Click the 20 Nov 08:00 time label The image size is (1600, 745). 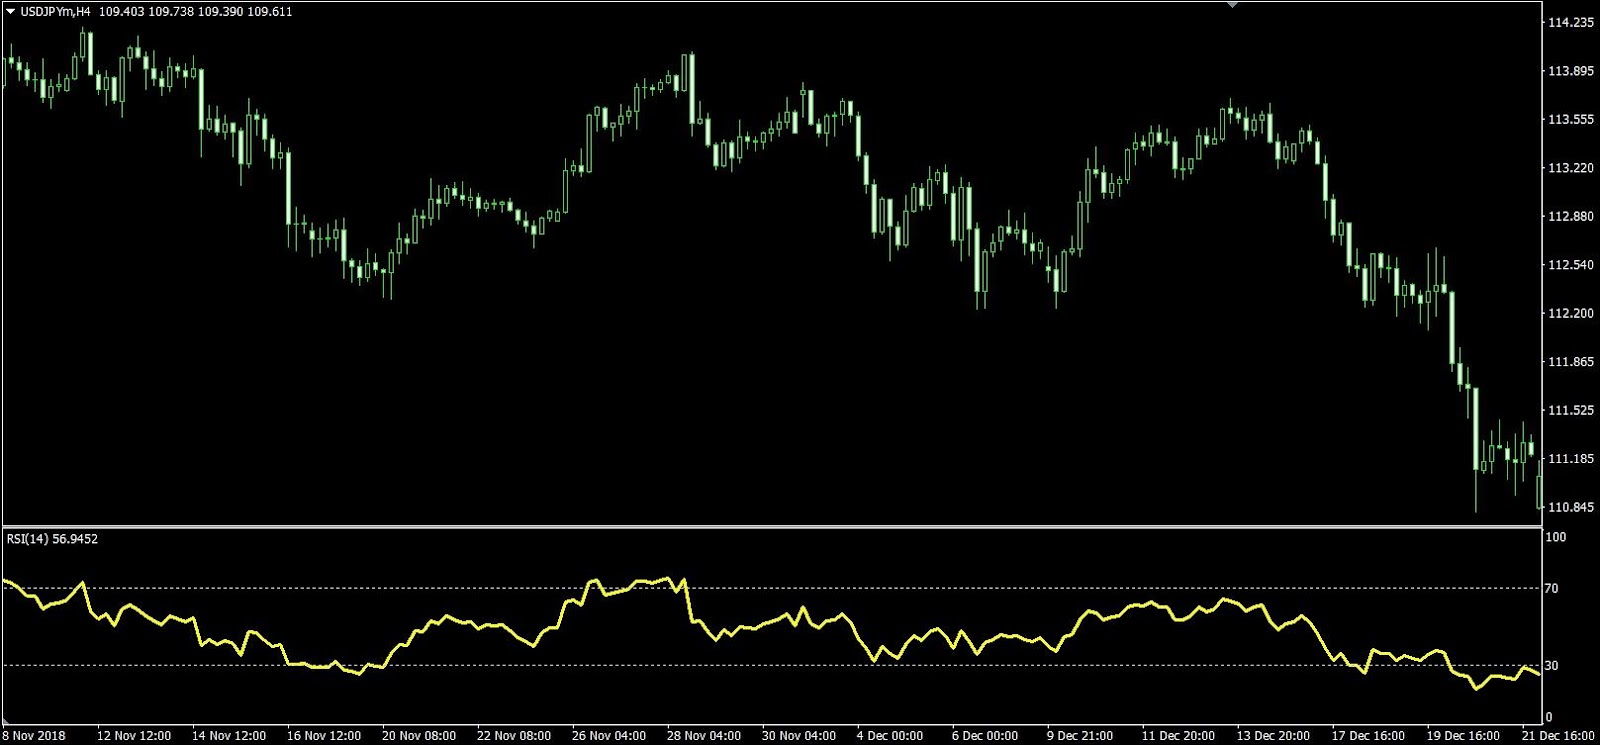(419, 736)
